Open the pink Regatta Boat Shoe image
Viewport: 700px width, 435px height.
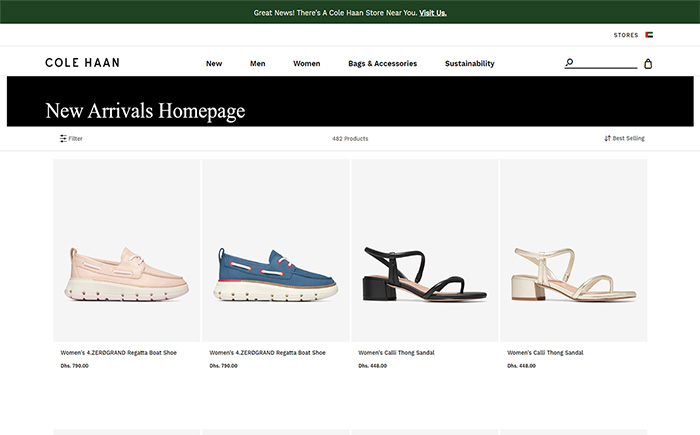tap(127, 251)
